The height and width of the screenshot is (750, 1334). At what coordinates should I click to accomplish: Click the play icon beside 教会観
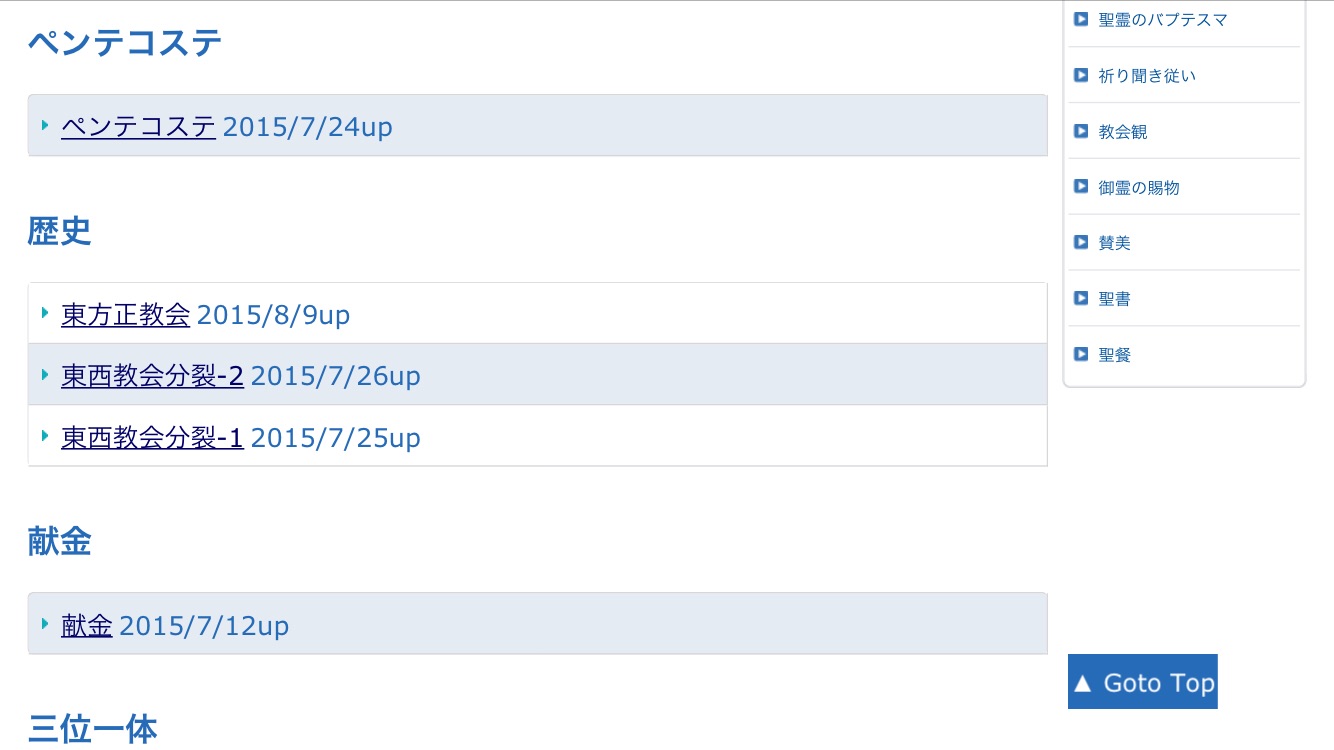coord(1080,131)
